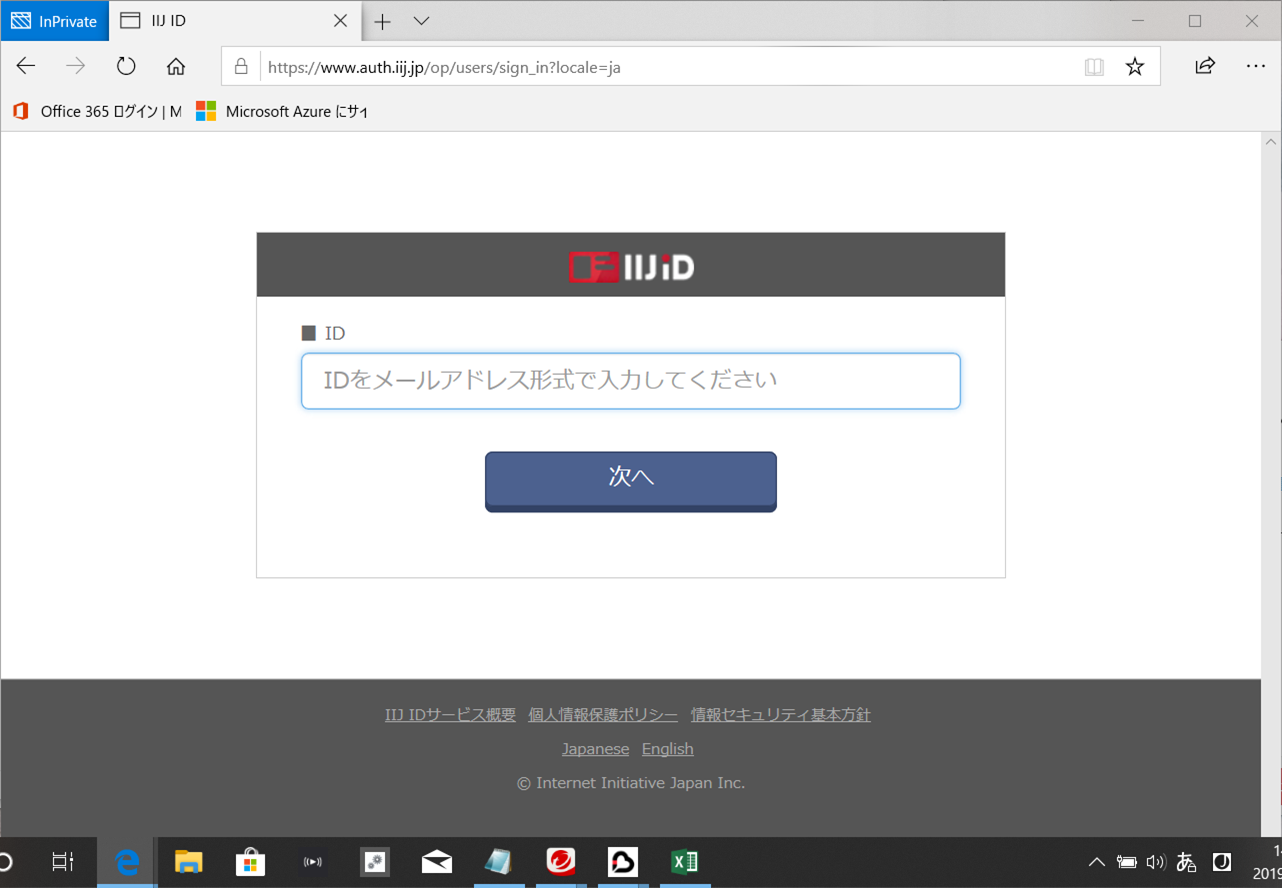The width and height of the screenshot is (1282, 888).
Task: Go back to the previous page
Action: pos(26,67)
